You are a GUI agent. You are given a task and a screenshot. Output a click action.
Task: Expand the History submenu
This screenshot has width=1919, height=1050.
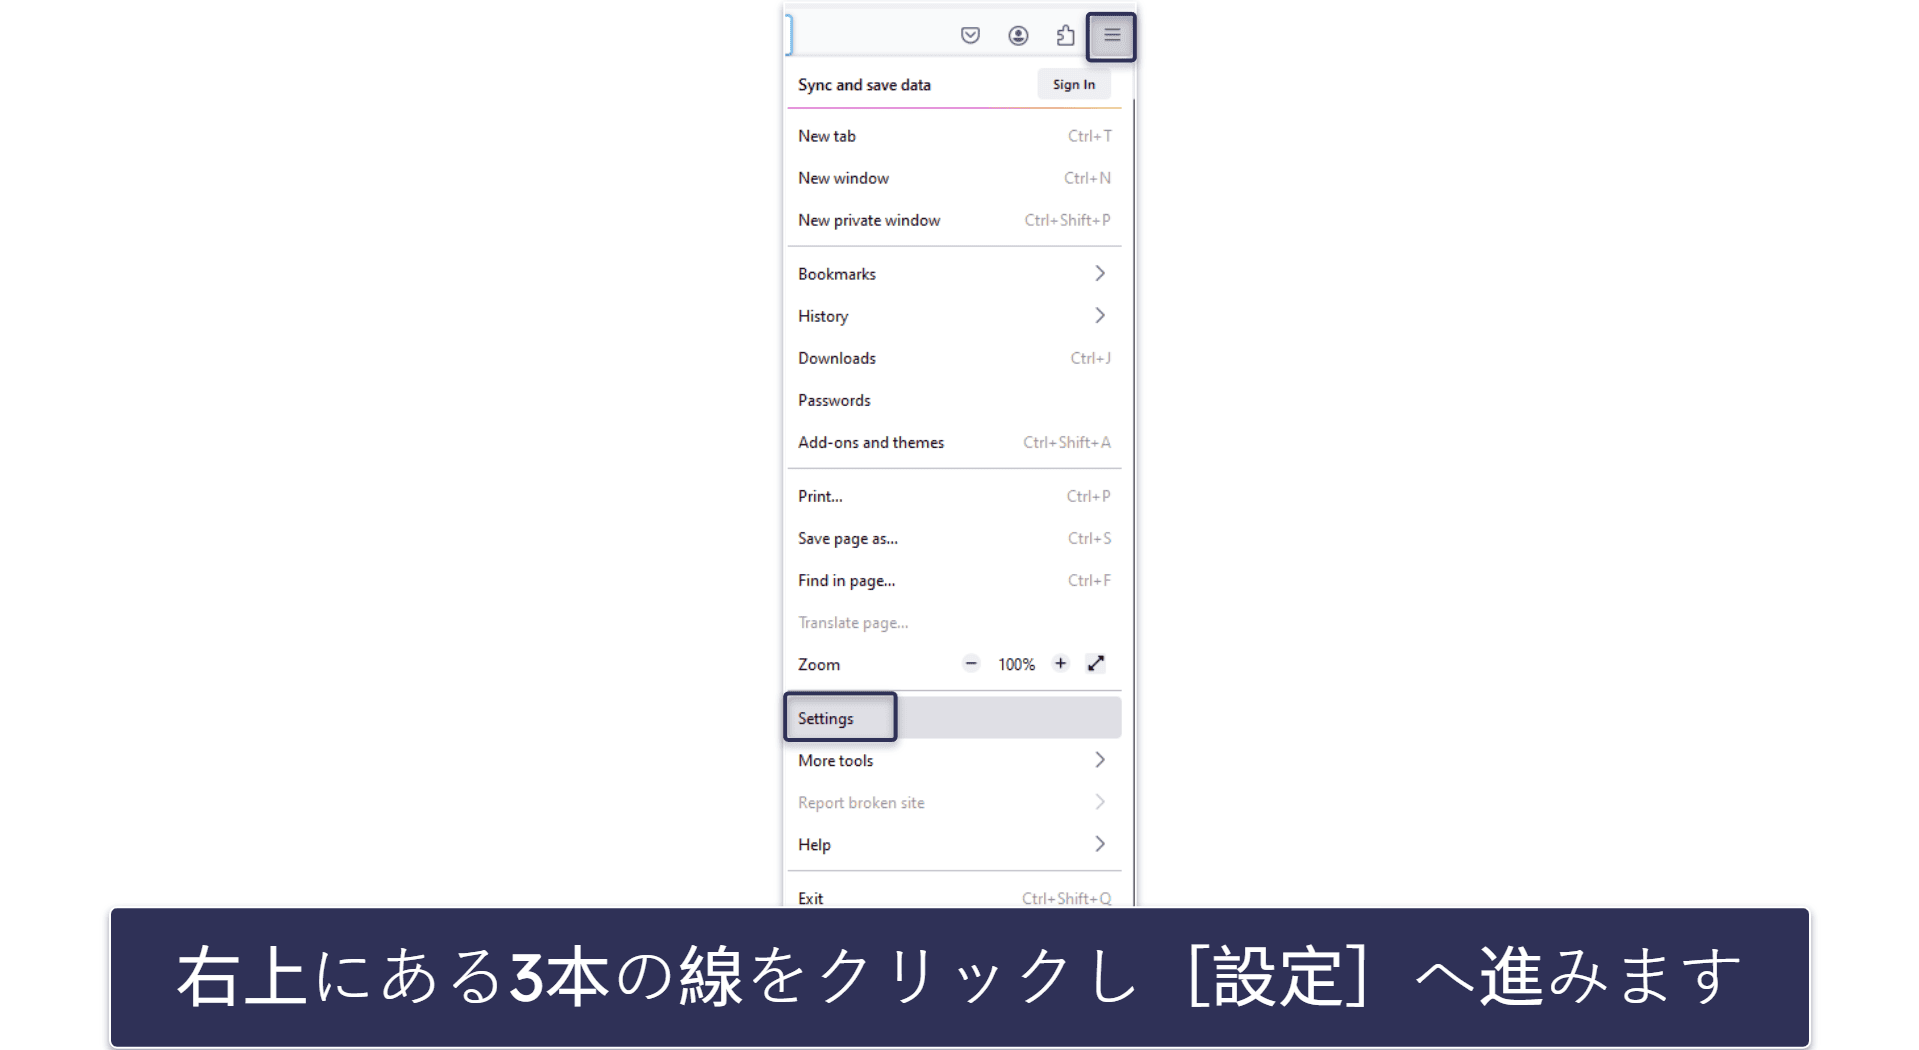[x=954, y=316]
